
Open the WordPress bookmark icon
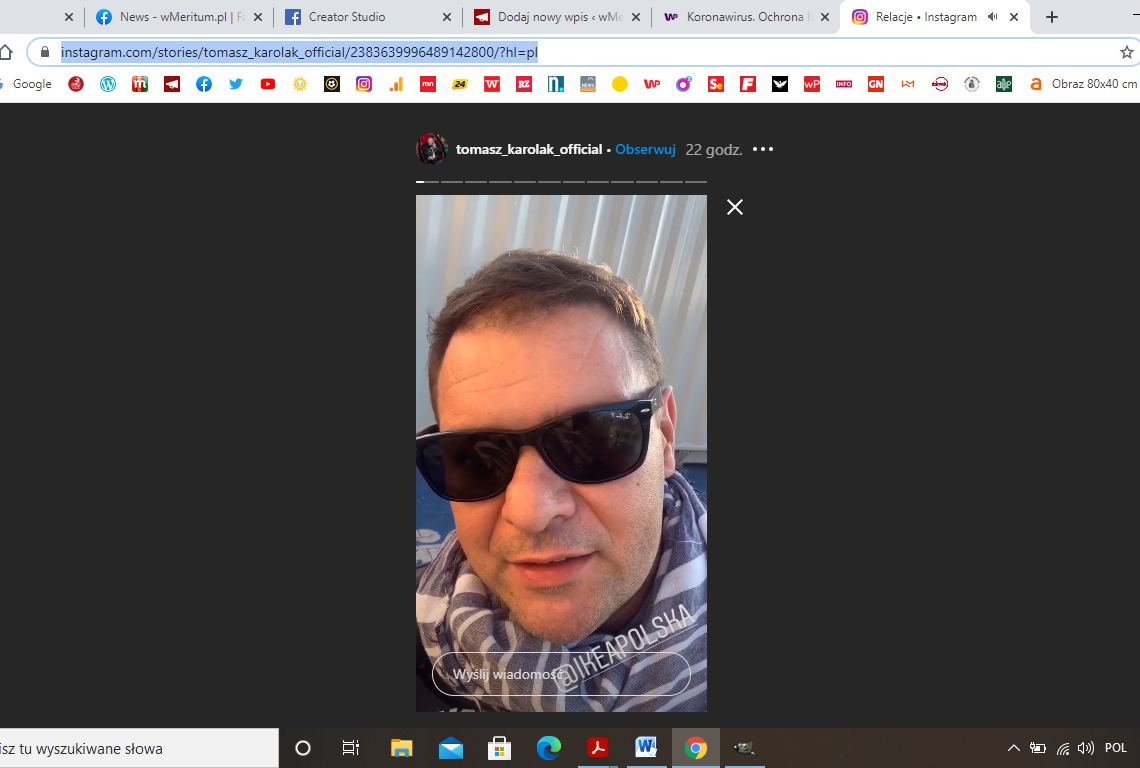(x=108, y=84)
